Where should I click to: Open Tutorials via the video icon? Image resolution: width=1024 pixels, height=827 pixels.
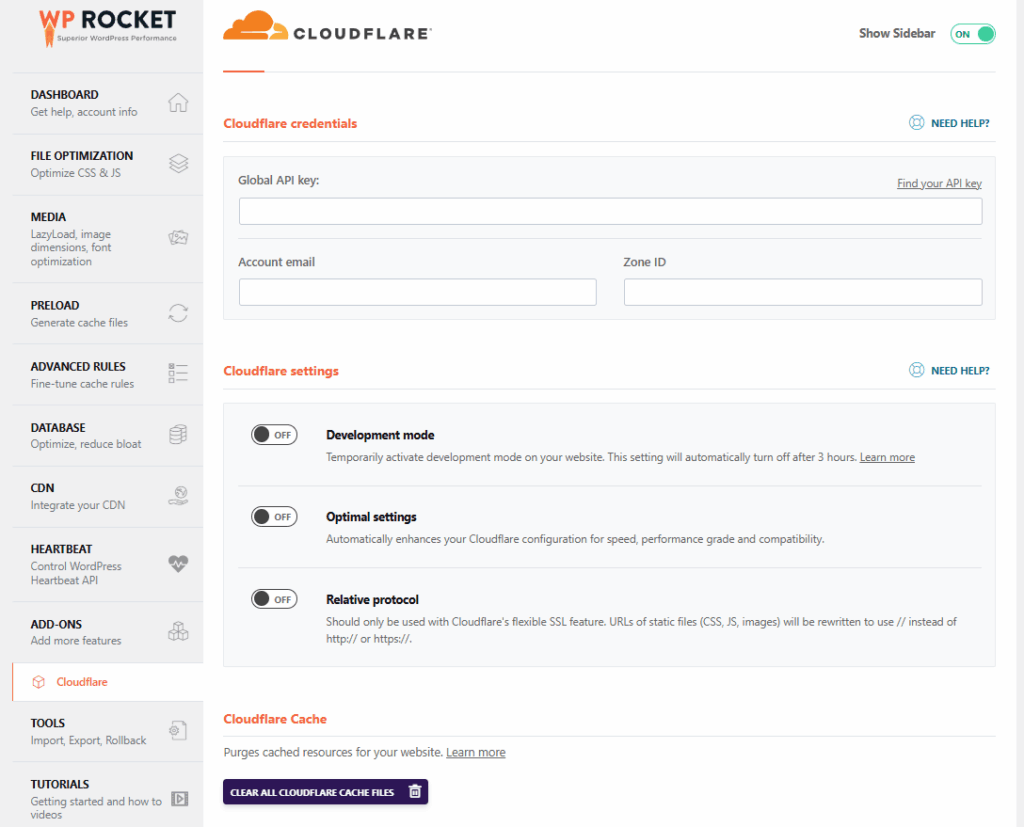click(x=177, y=799)
